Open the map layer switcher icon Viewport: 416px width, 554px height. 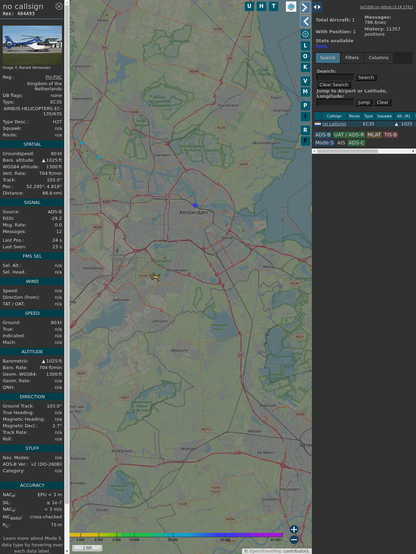(x=291, y=7)
